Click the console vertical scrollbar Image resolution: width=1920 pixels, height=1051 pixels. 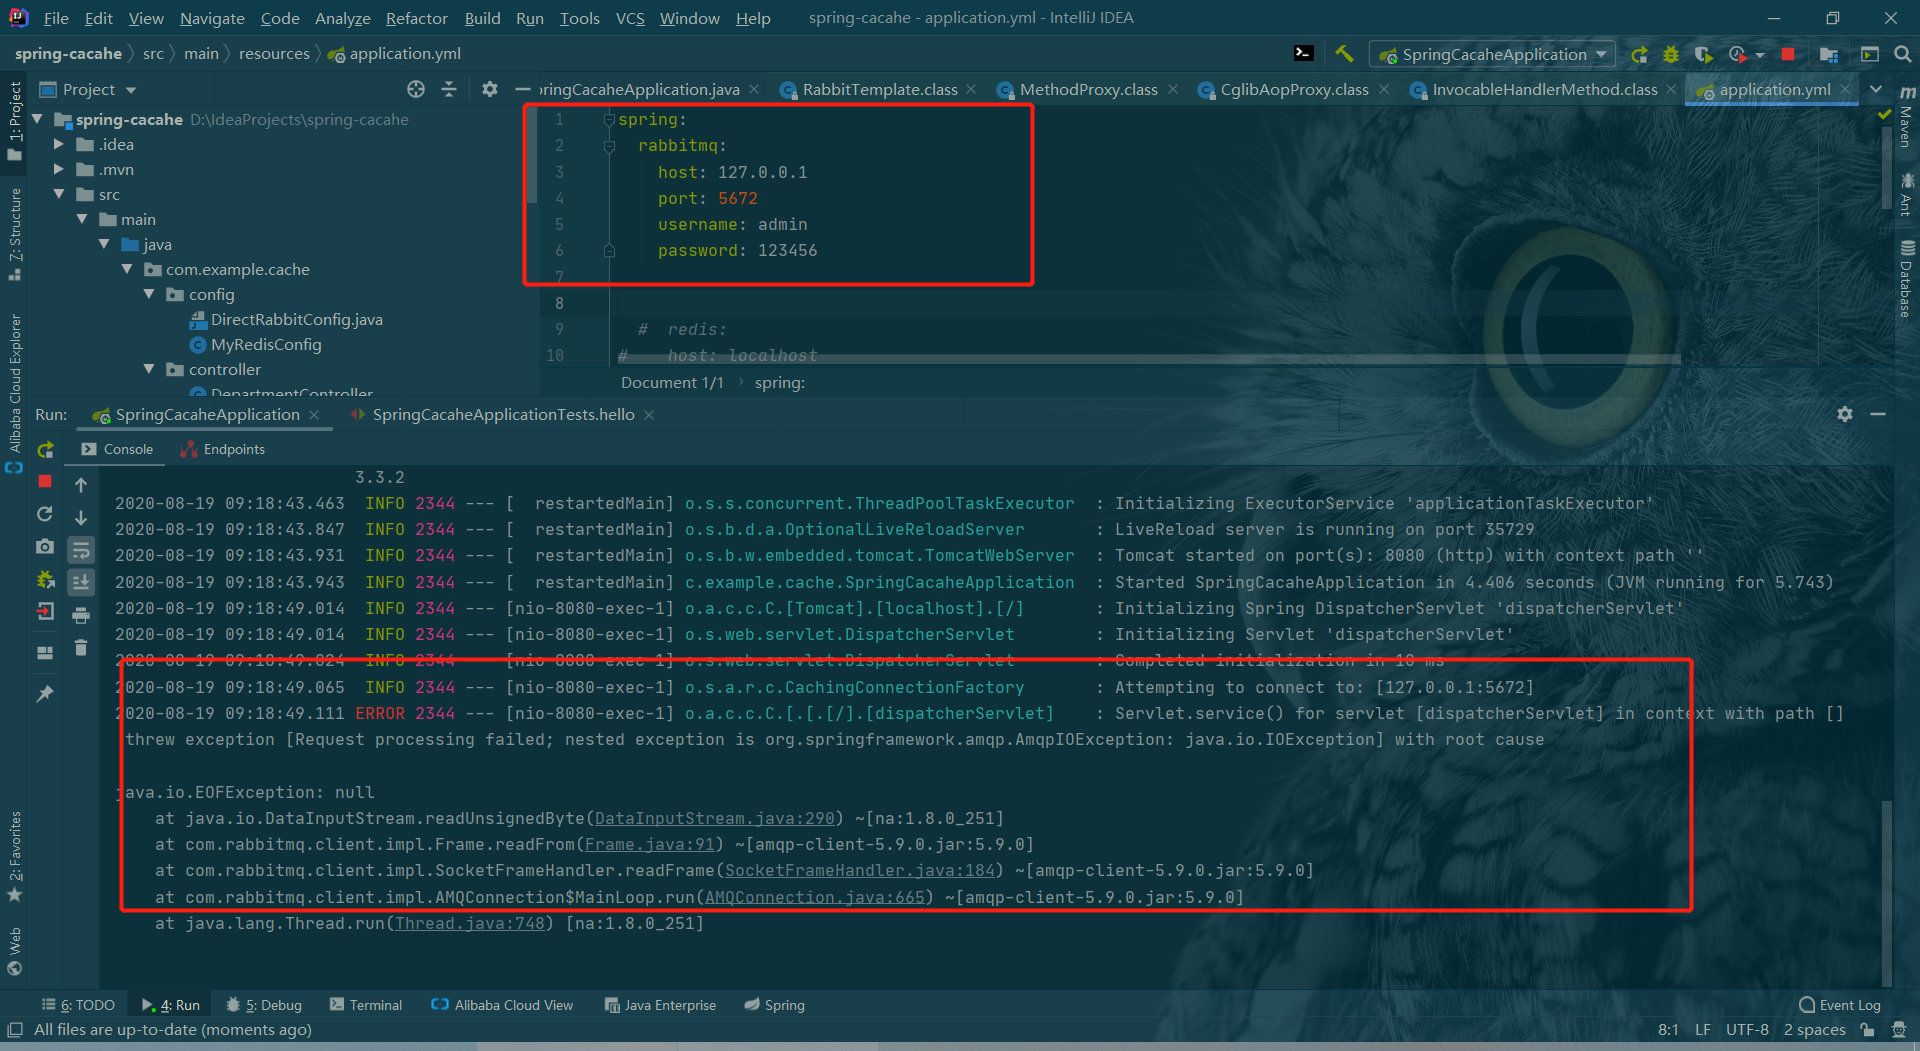(1886, 893)
